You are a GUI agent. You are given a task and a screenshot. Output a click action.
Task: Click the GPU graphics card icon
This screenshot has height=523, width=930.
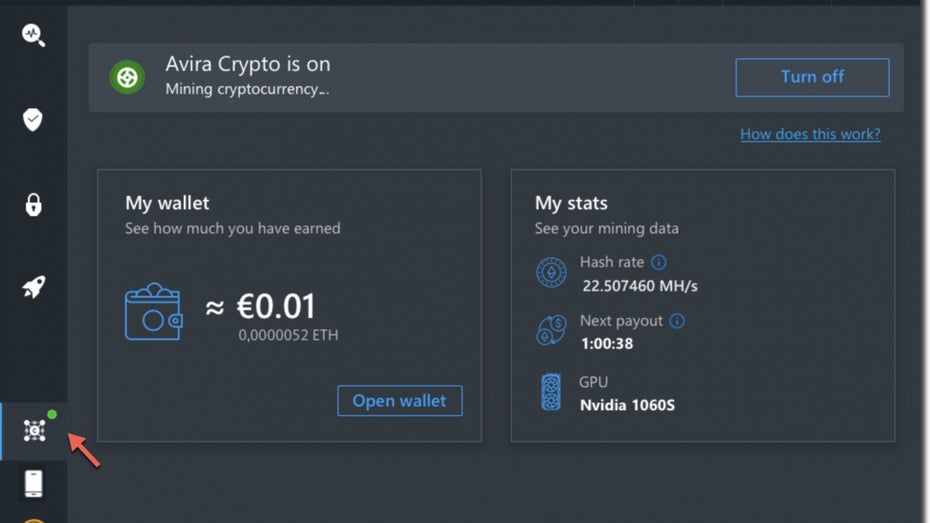(551, 392)
